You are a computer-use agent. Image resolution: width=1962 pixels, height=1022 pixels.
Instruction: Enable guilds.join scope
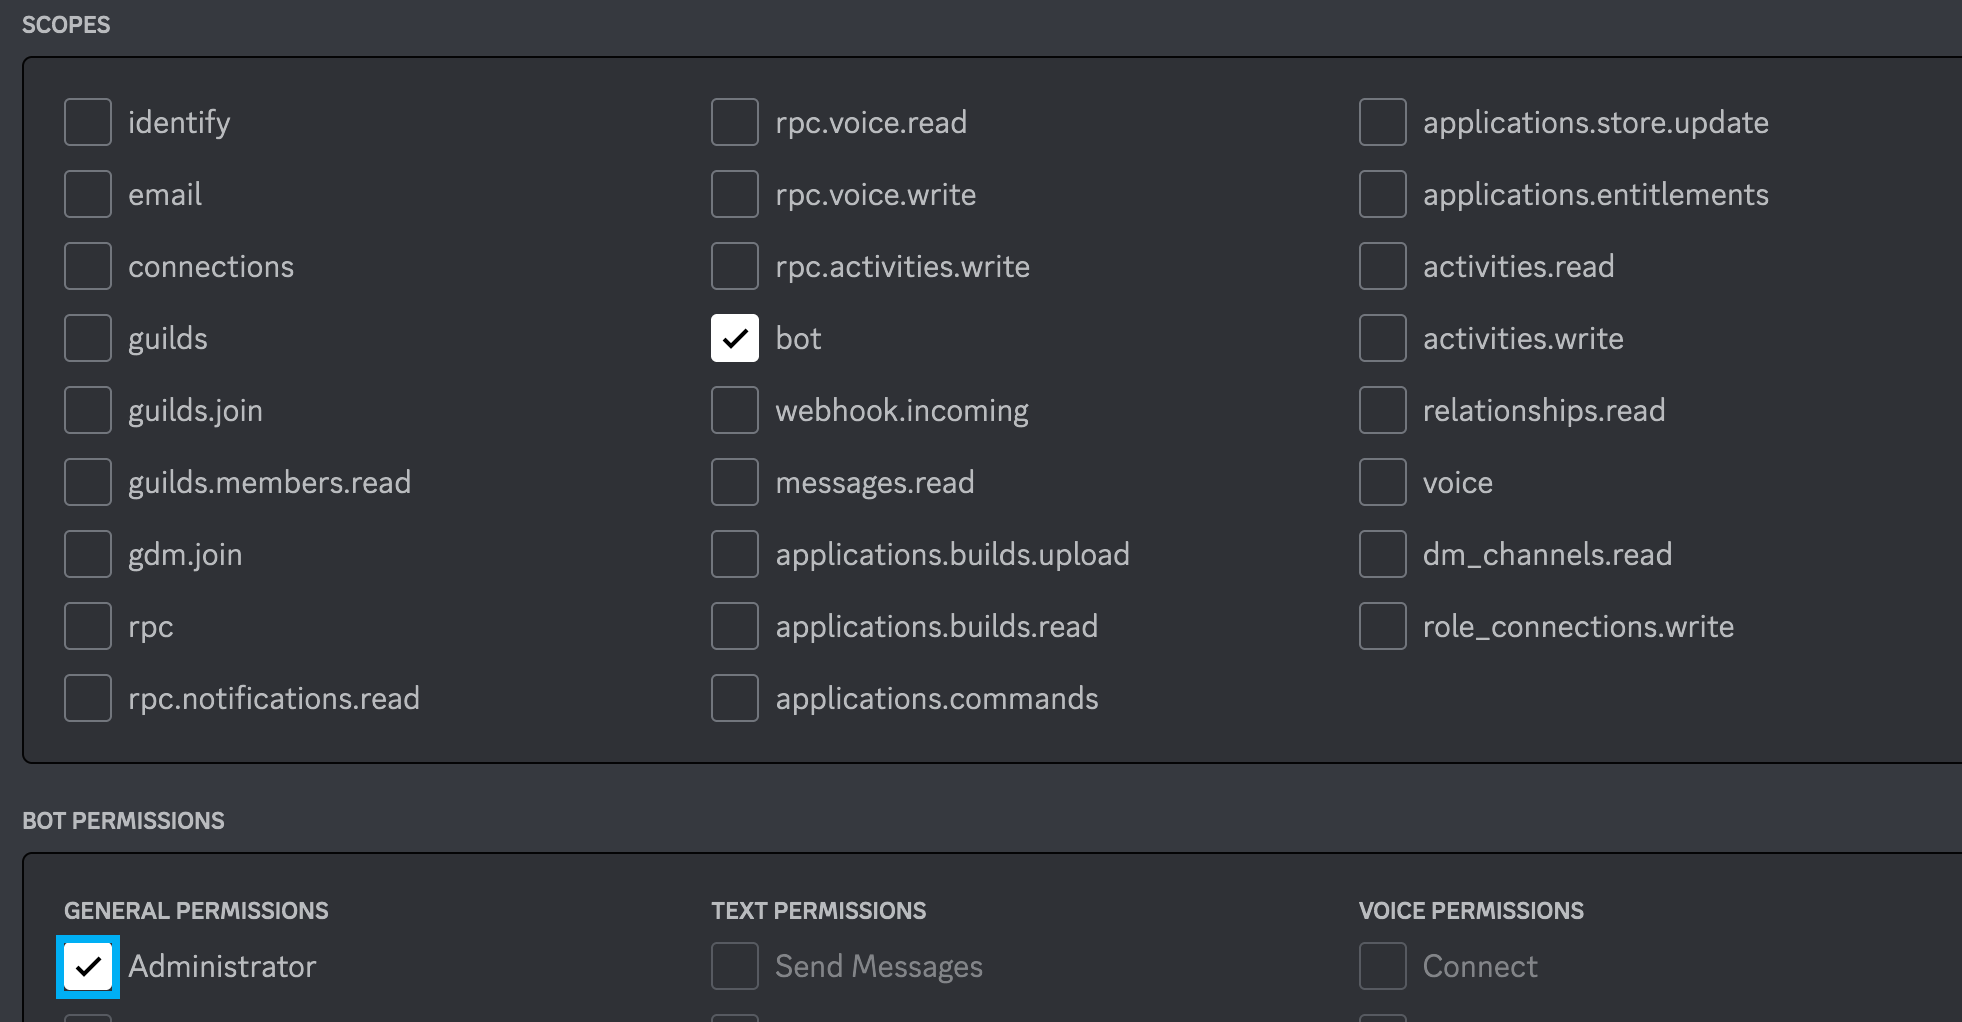pos(88,410)
